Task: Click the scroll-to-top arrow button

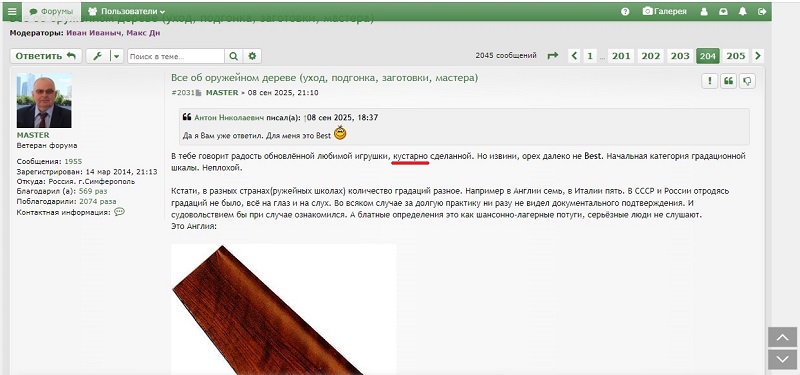Action: click(782, 337)
